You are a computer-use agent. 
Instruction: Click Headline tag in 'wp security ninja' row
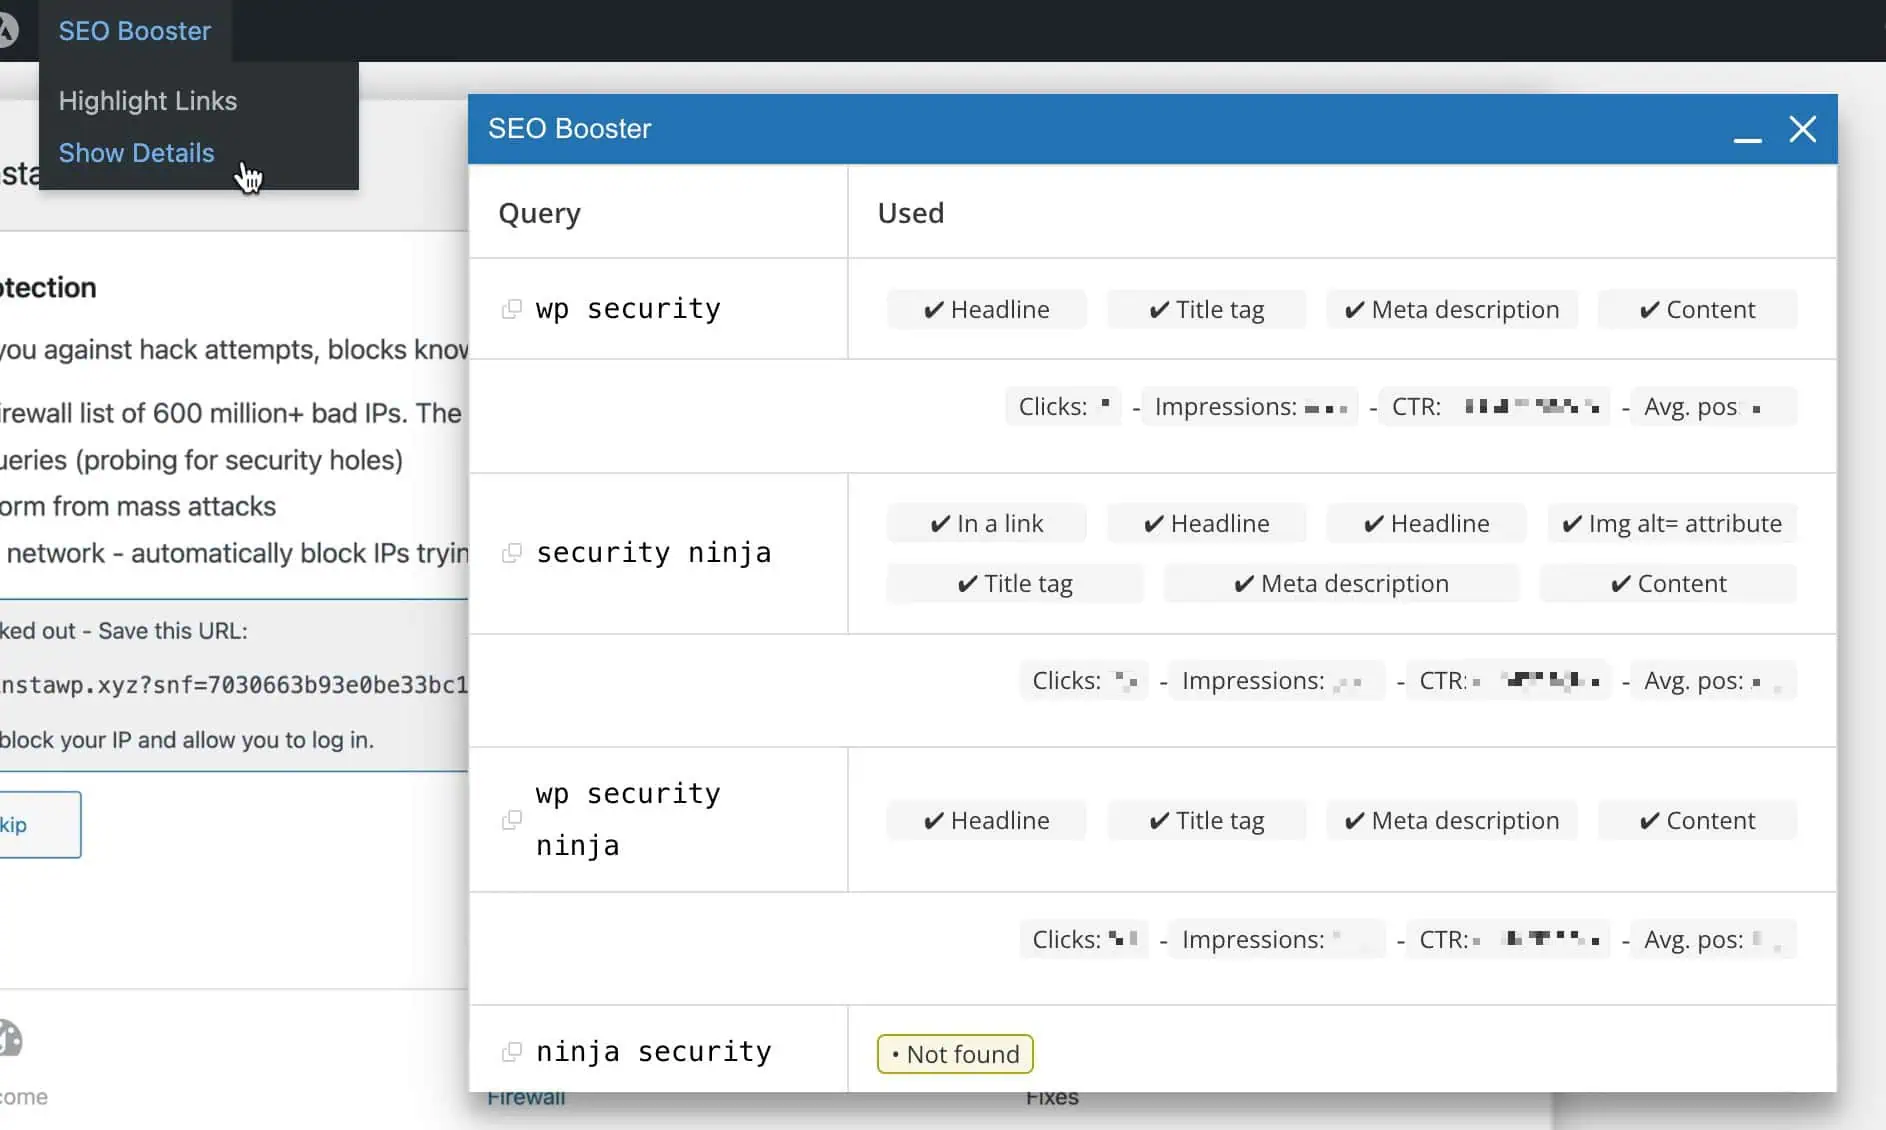(986, 820)
